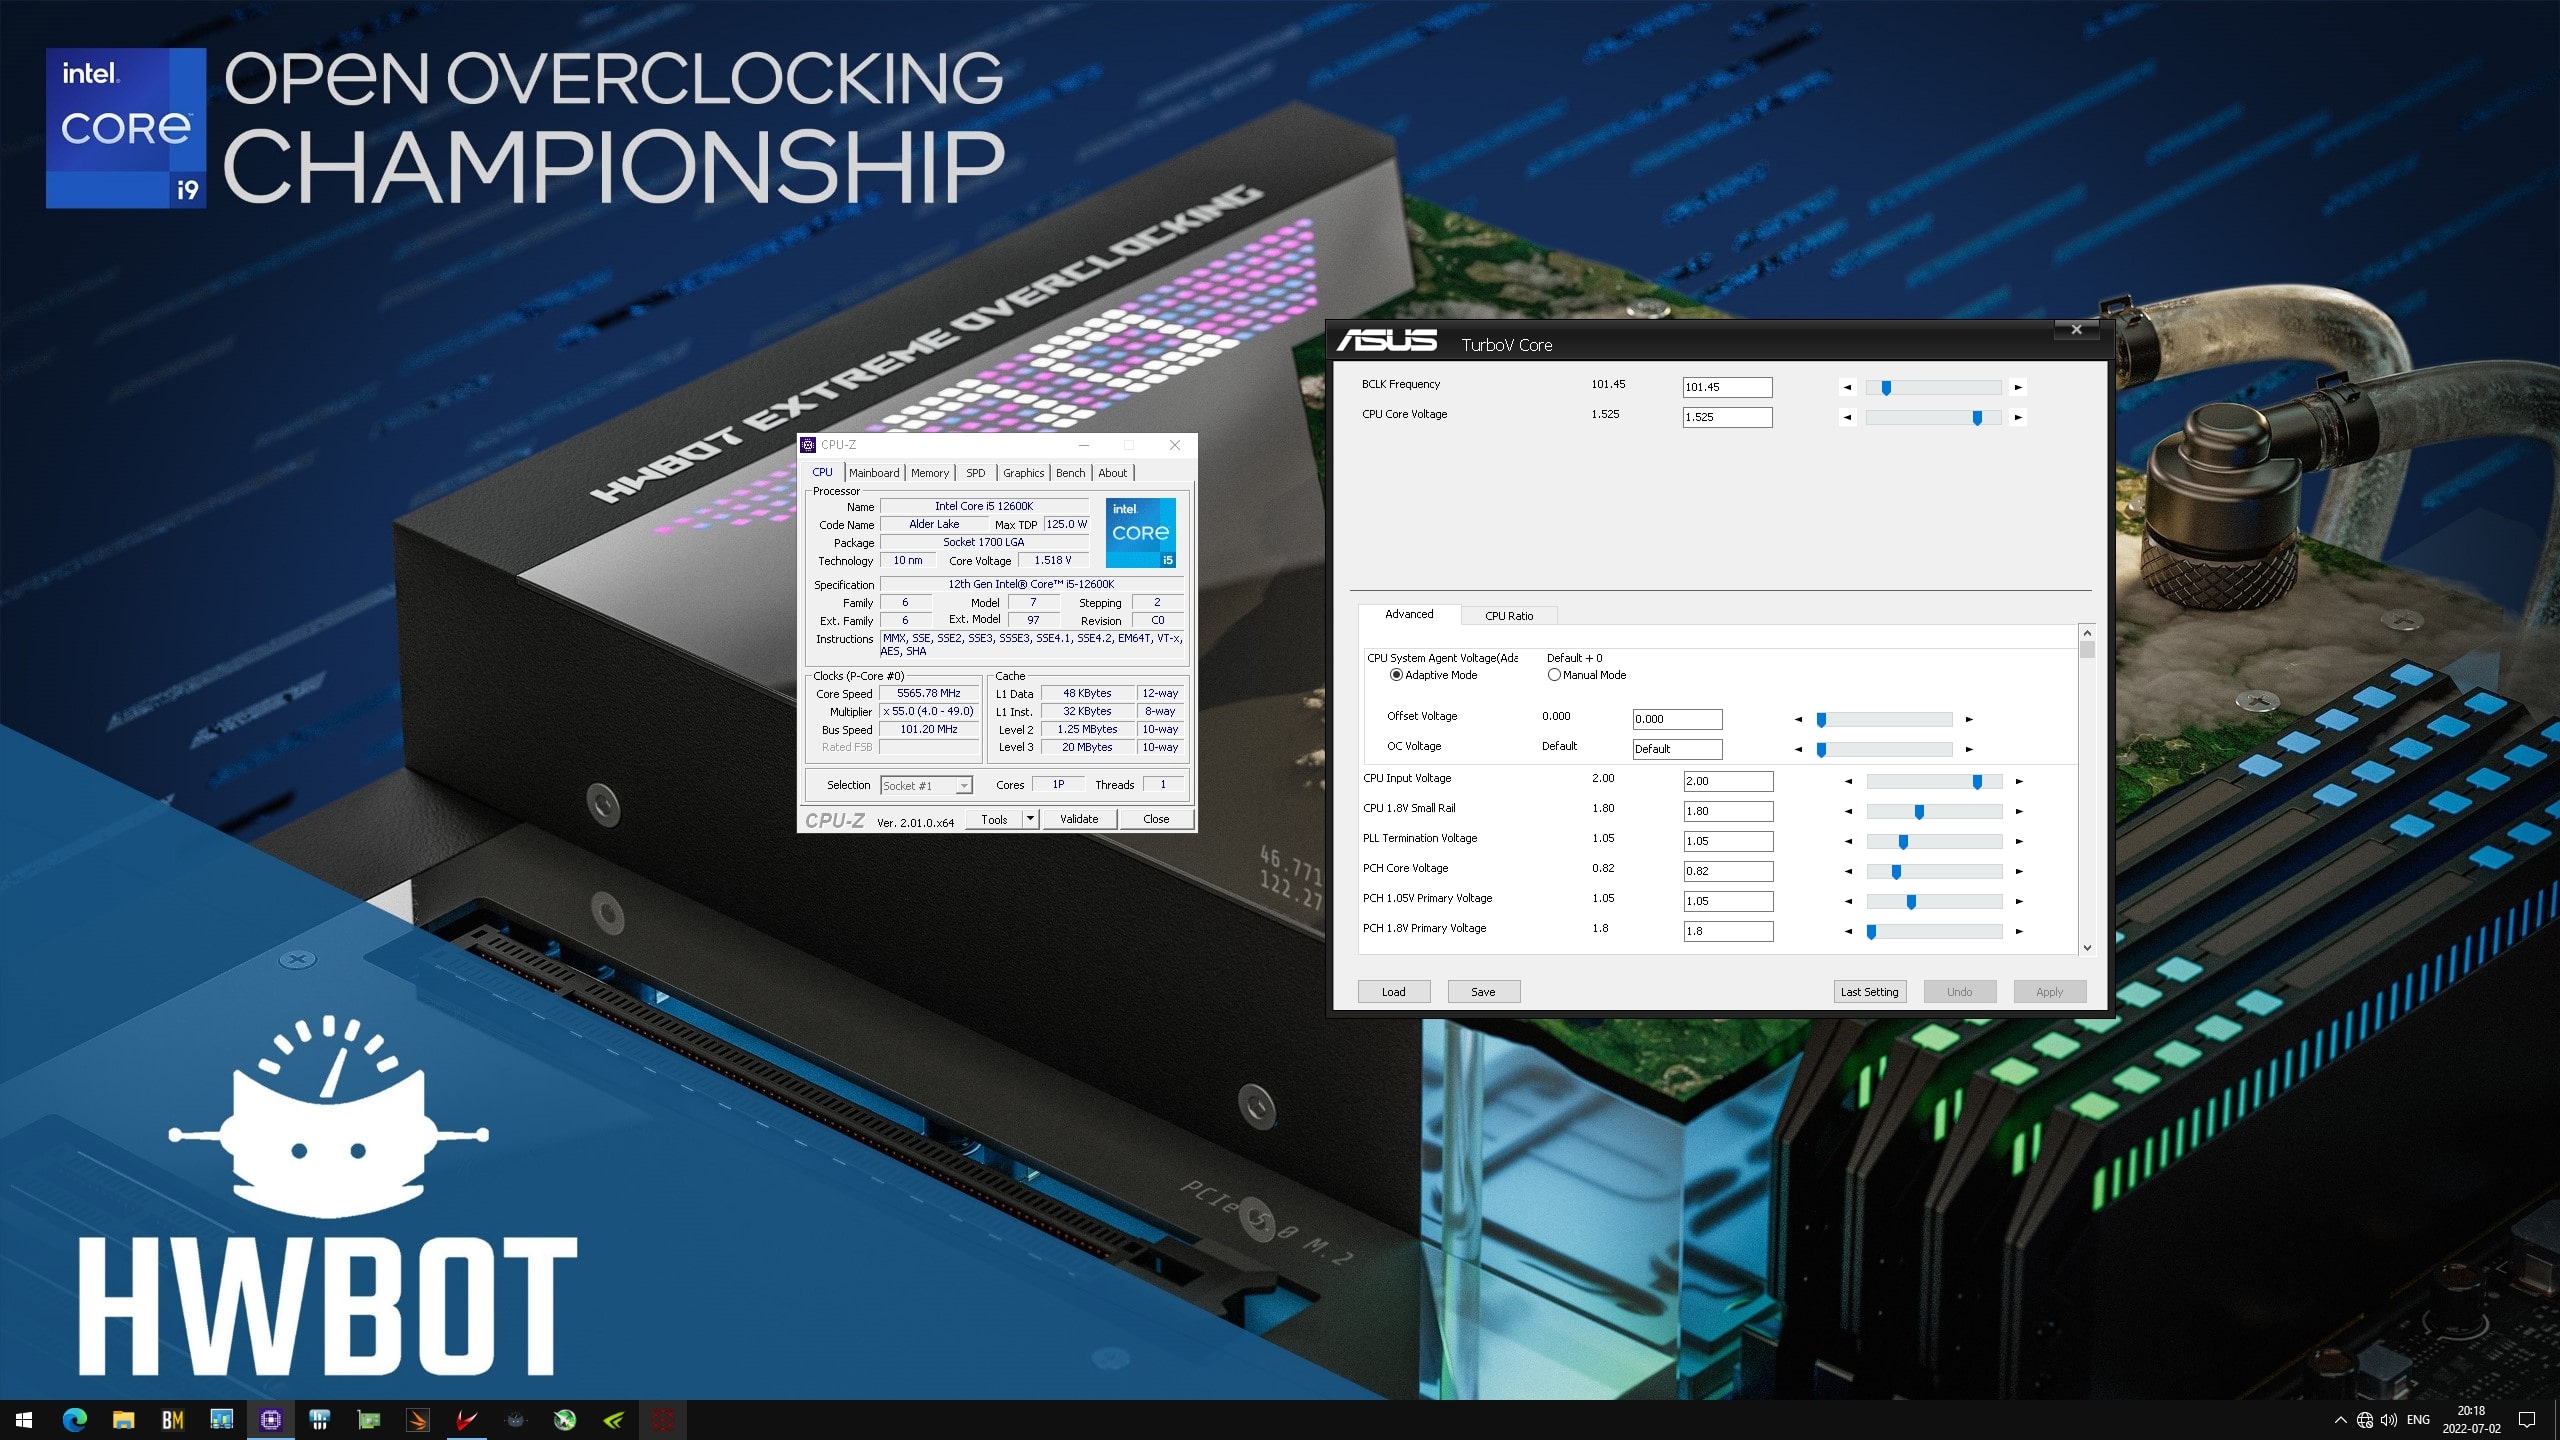Switch to the Memory tab in CPU-Z

pos(930,473)
